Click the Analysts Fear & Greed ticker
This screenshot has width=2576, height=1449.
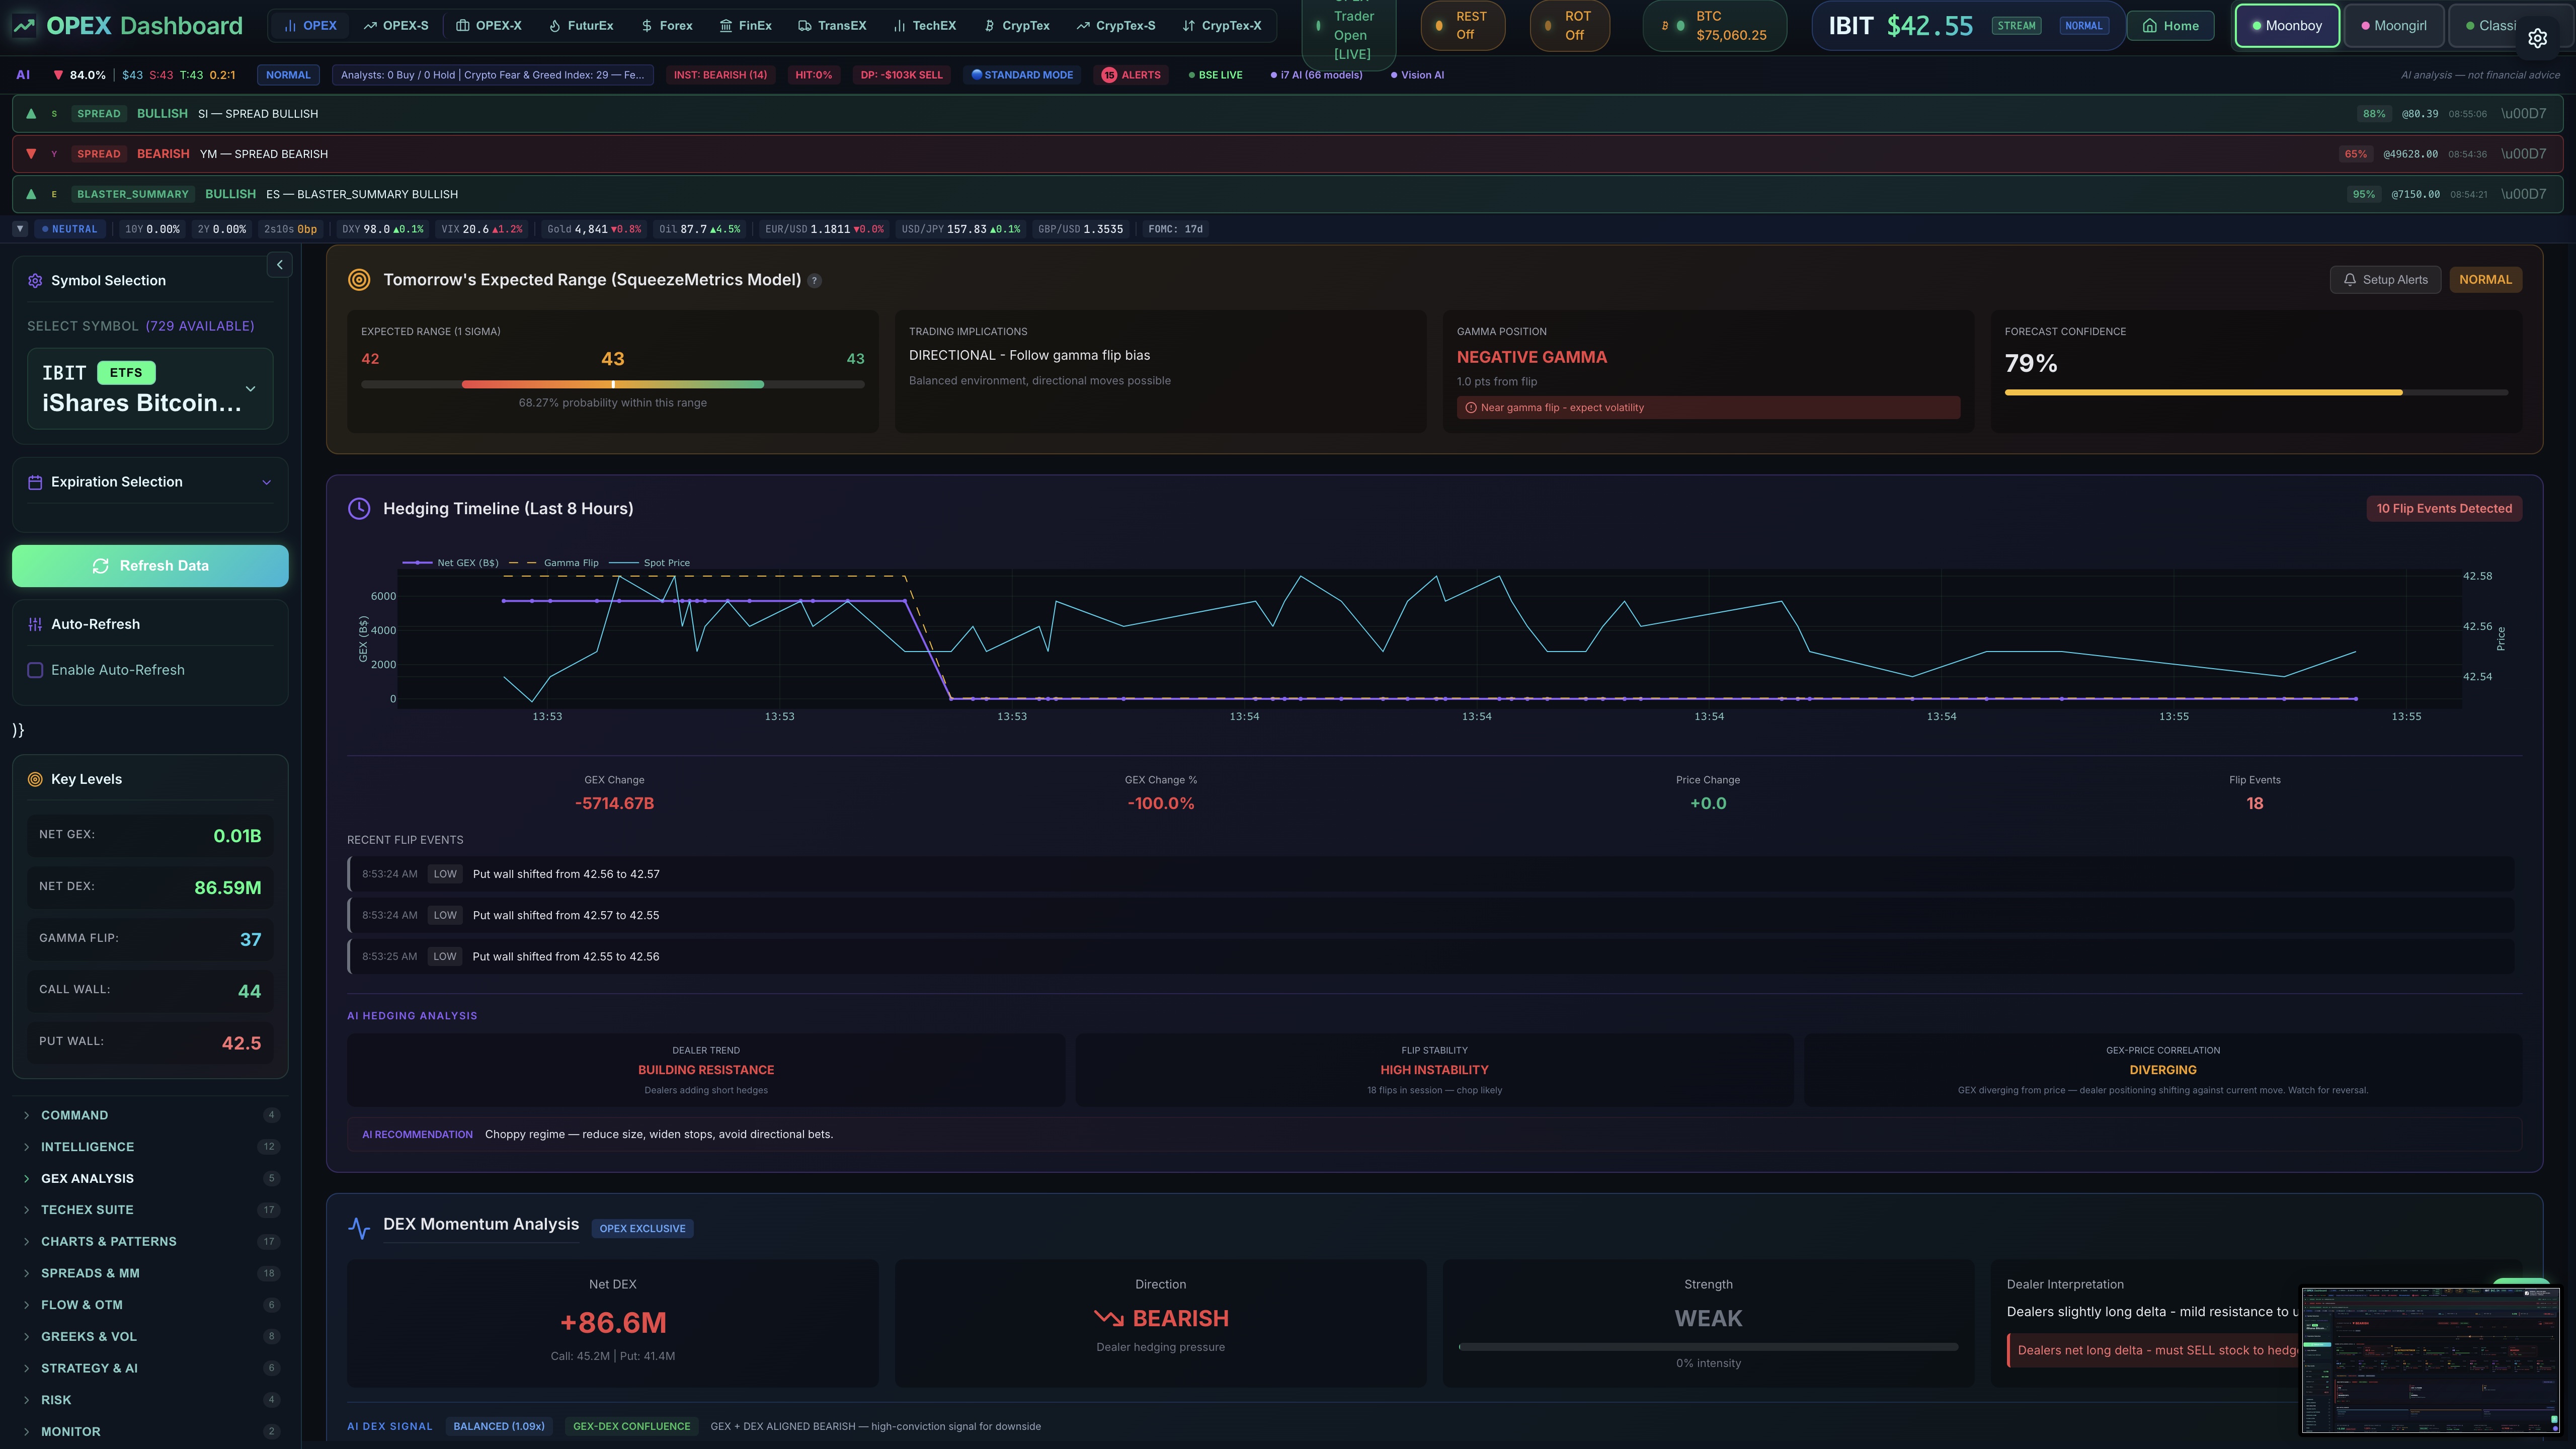pyautogui.click(x=493, y=75)
